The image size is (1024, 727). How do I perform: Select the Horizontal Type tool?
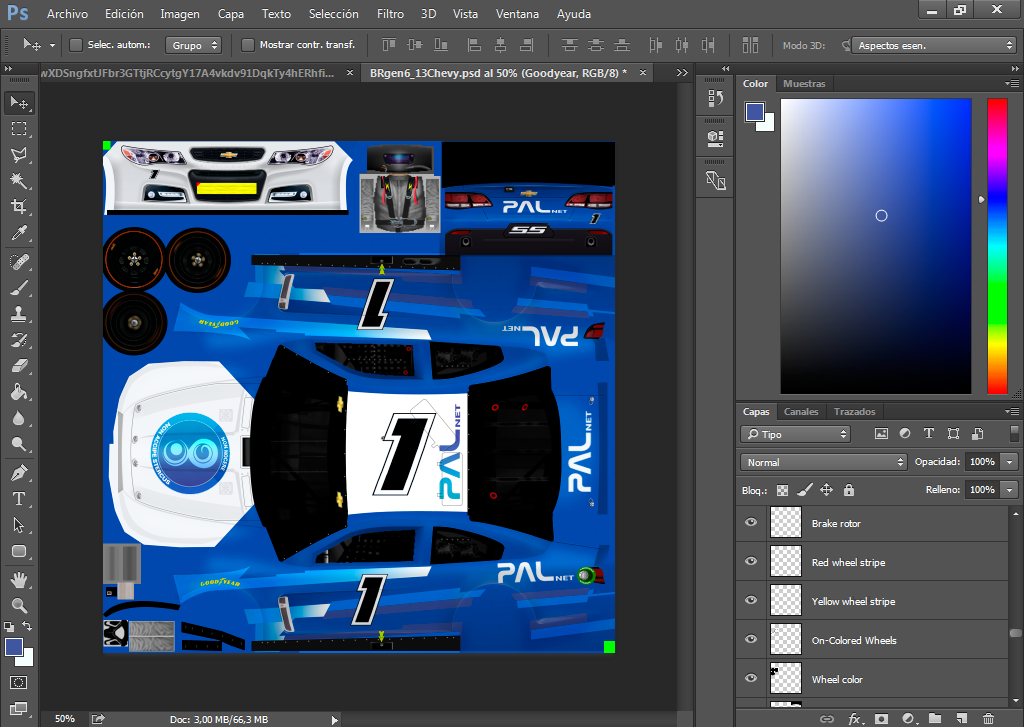19,499
